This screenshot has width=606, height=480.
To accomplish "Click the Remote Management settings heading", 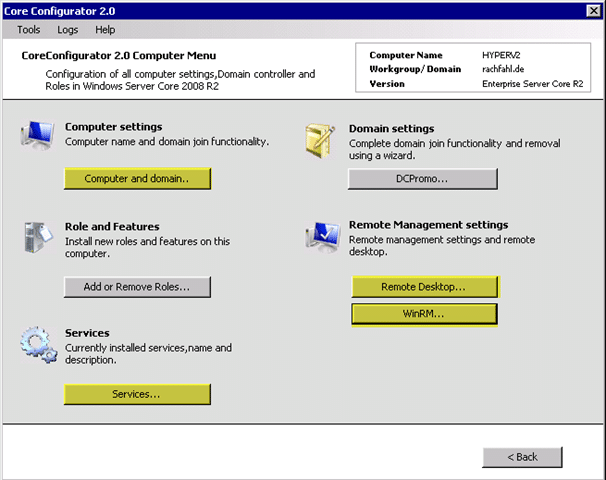I will coord(429,225).
